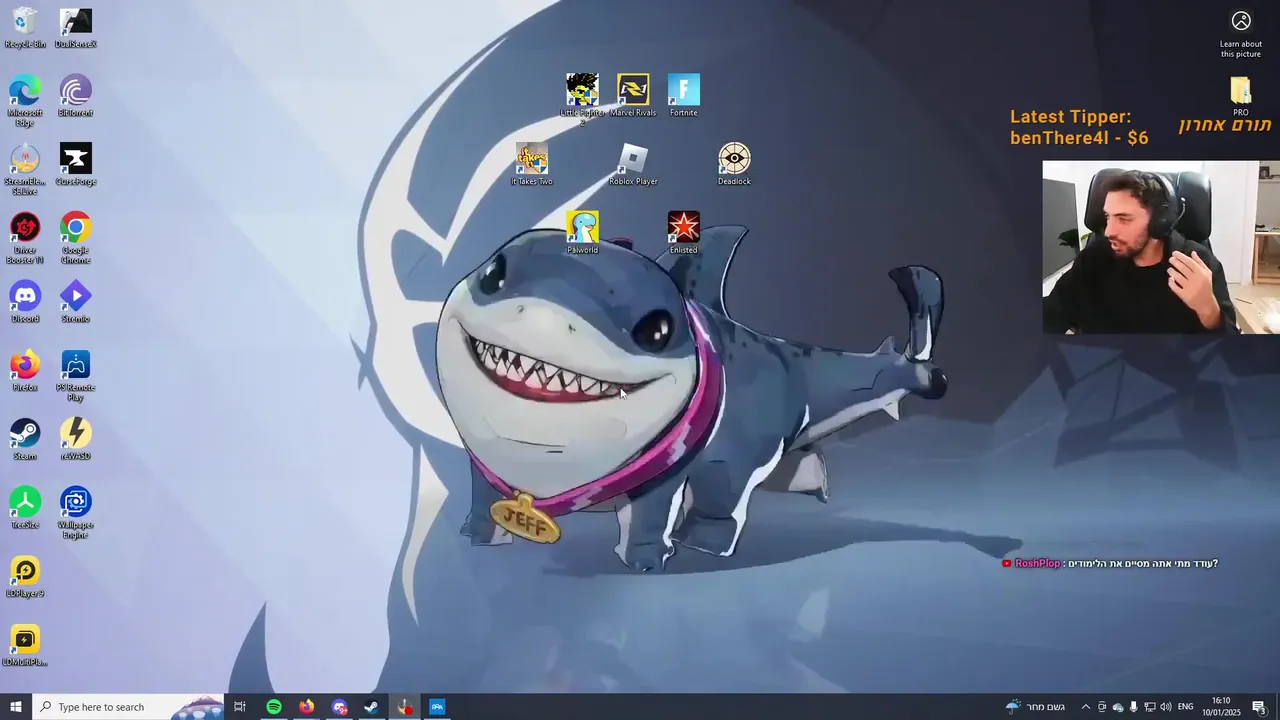1280x720 pixels.
Task: Select the LDPlayer 9 desktop icon
Action: pos(25,577)
